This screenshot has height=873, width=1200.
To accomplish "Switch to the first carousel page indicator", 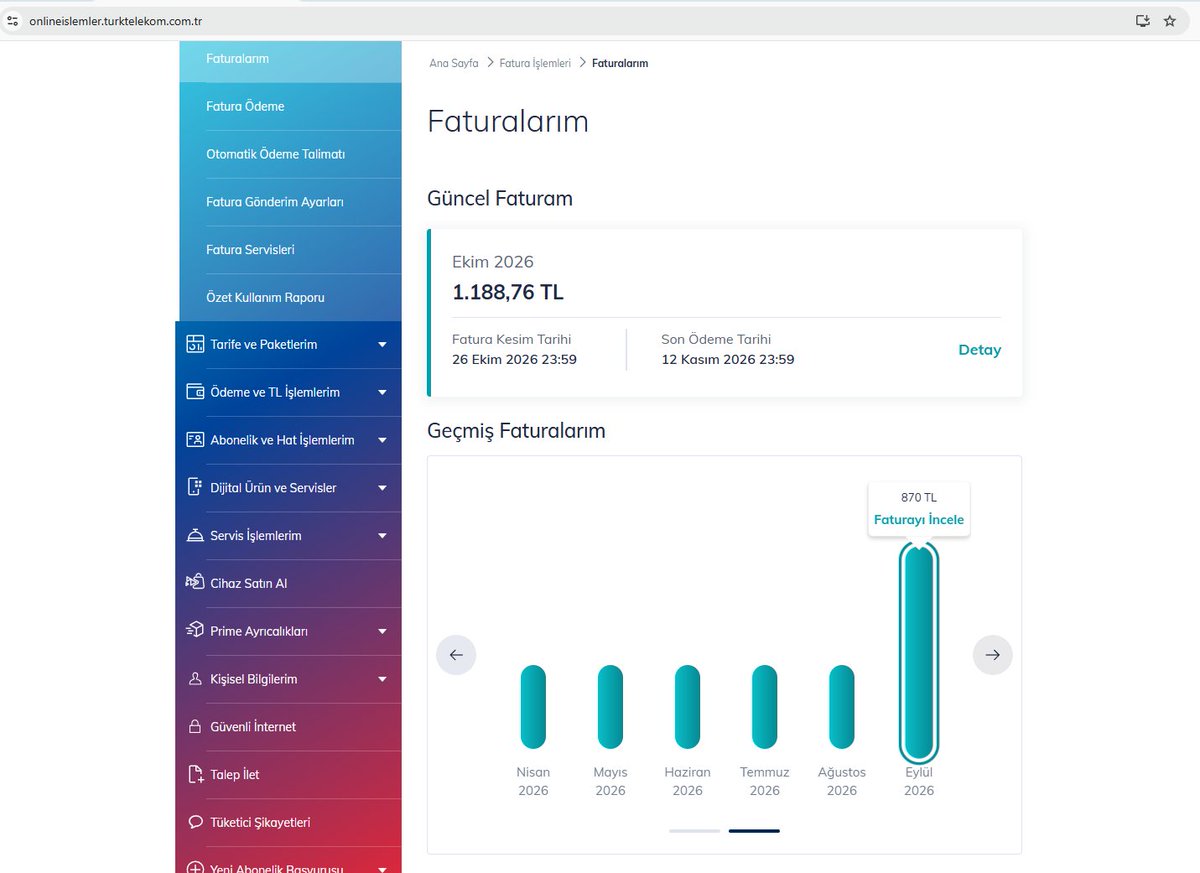I will (694, 830).
